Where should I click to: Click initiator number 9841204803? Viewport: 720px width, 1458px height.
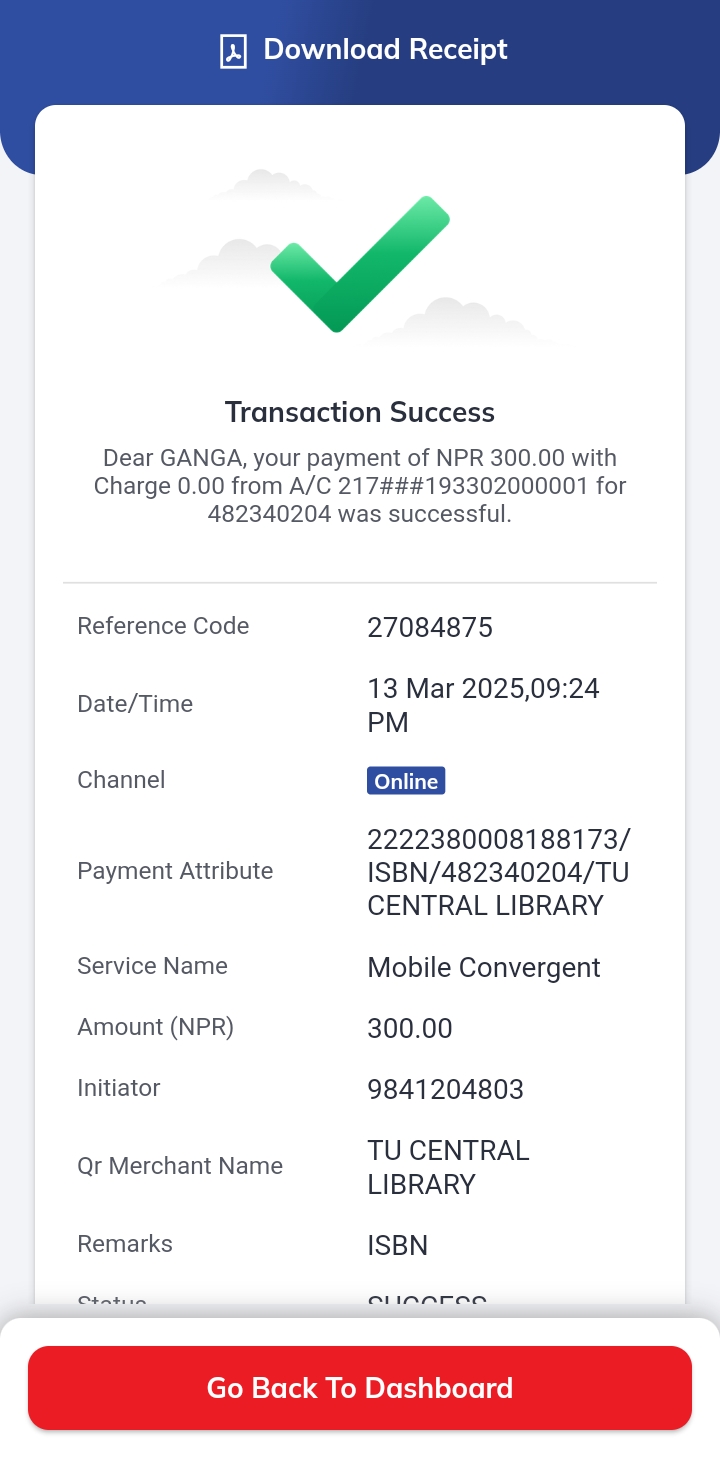click(446, 1089)
